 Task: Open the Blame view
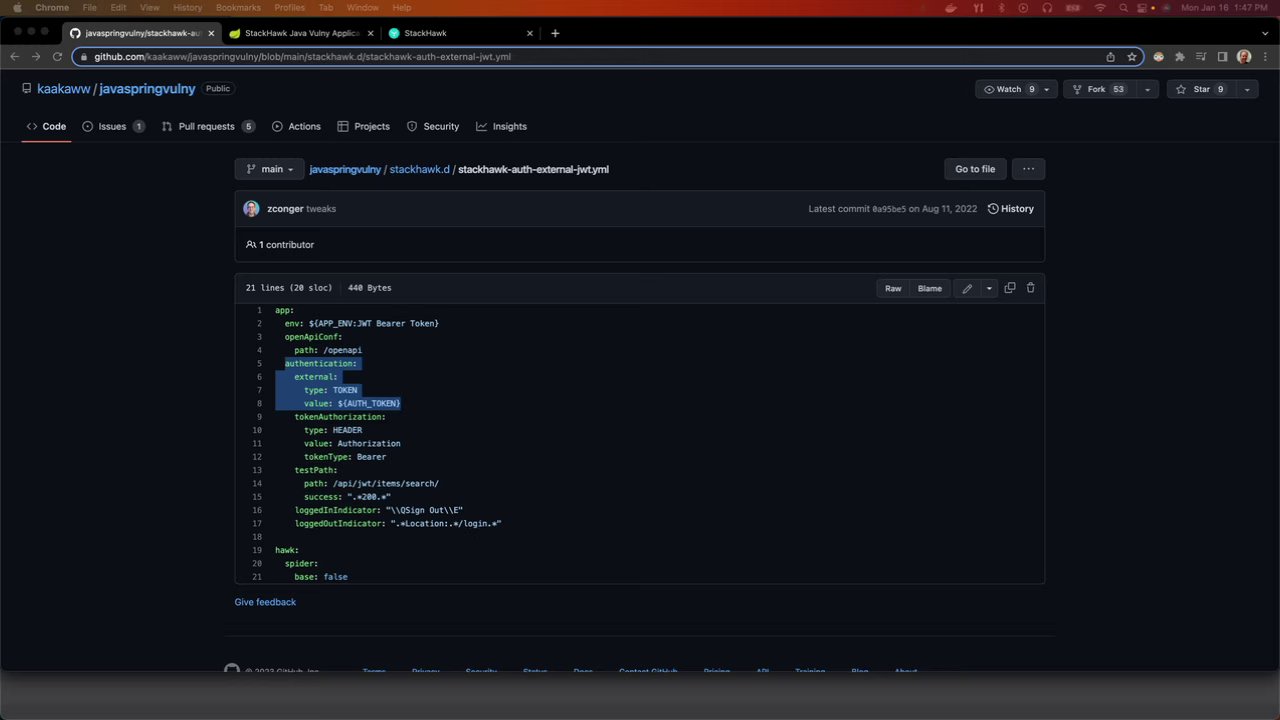(x=930, y=288)
